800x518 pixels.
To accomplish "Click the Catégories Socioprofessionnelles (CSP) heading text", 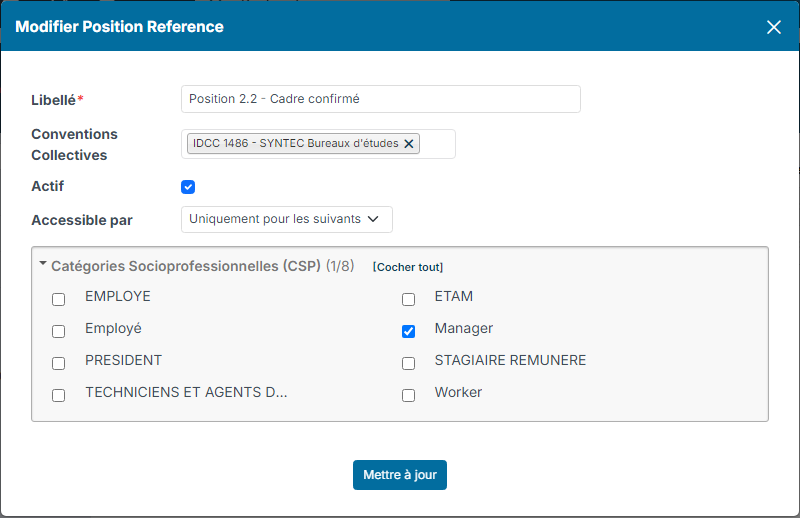I will (186, 266).
